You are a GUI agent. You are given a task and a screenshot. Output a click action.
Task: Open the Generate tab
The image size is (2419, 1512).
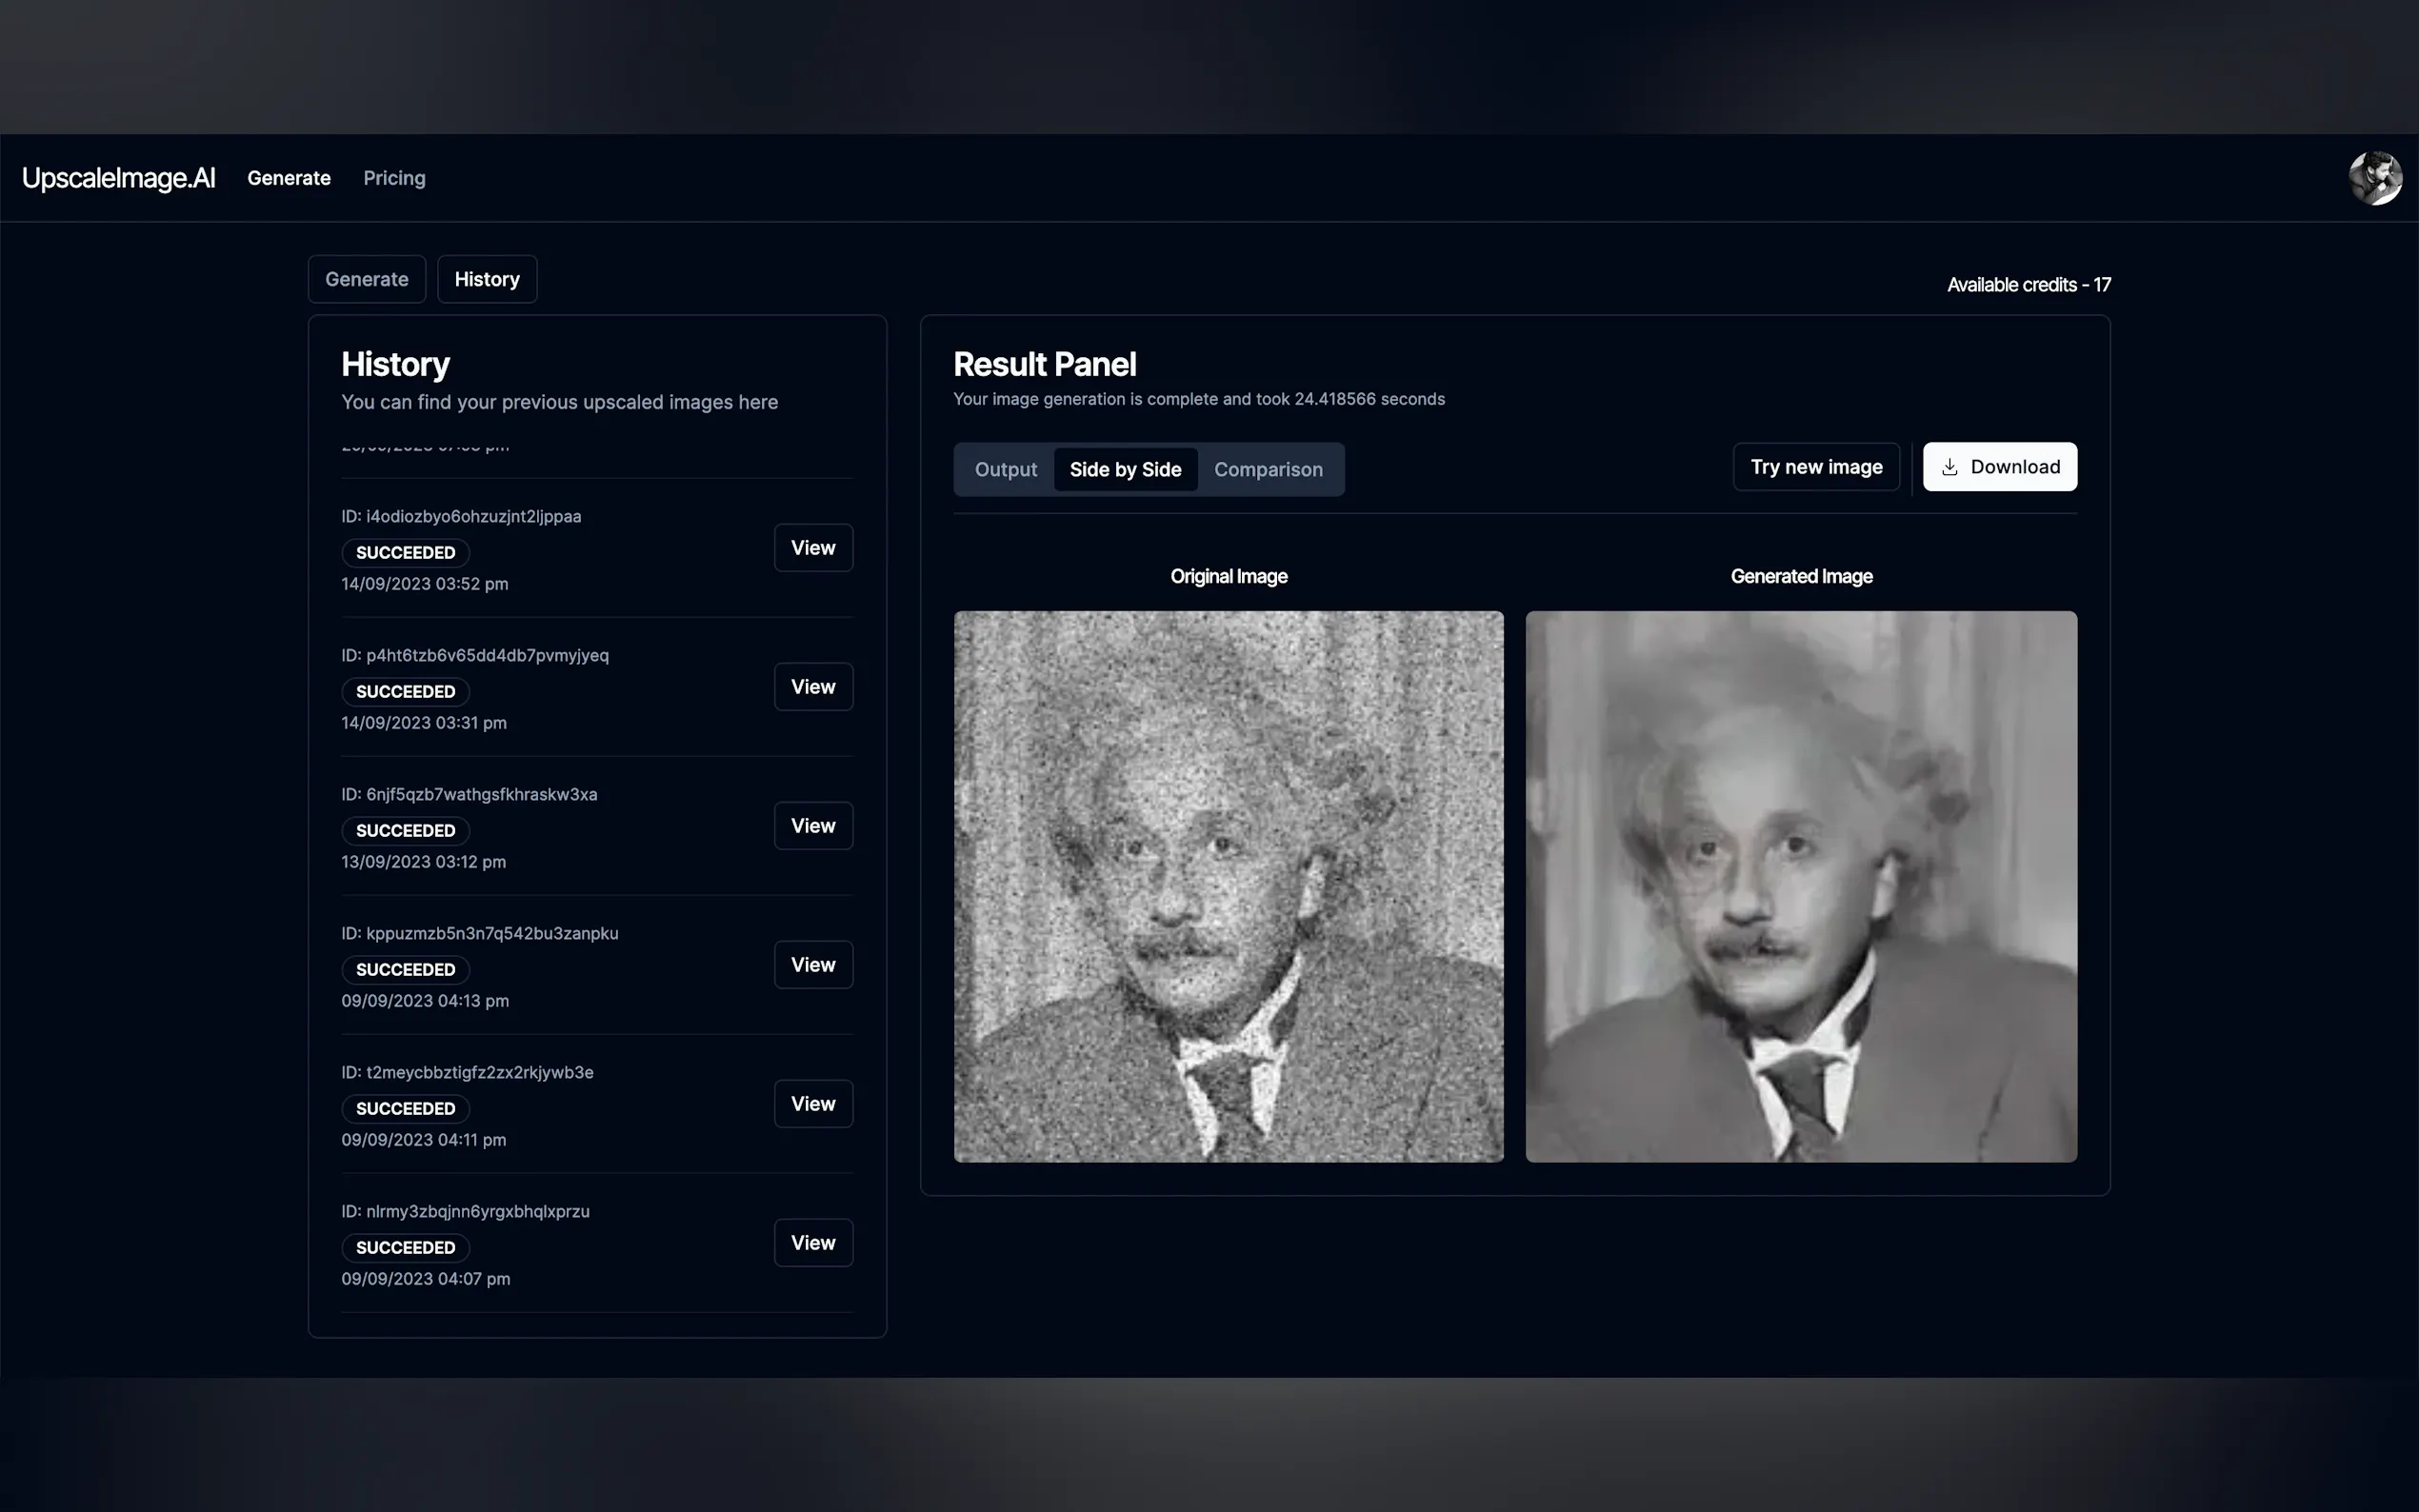pyautogui.click(x=367, y=279)
